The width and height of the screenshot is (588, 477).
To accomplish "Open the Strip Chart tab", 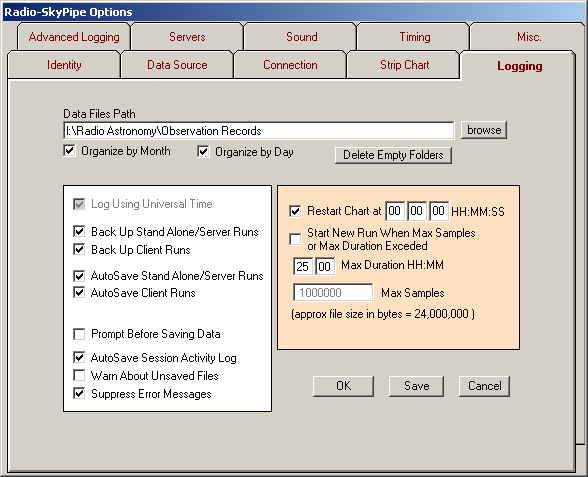I will point(404,65).
